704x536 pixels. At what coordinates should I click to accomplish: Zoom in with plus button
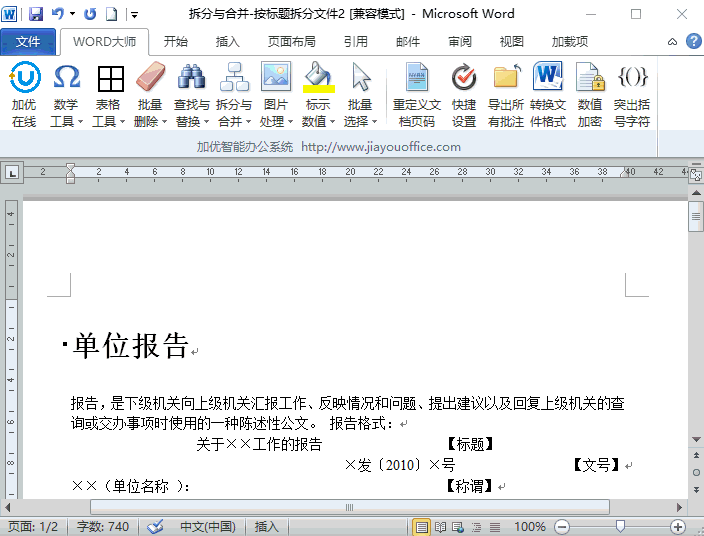(678, 527)
